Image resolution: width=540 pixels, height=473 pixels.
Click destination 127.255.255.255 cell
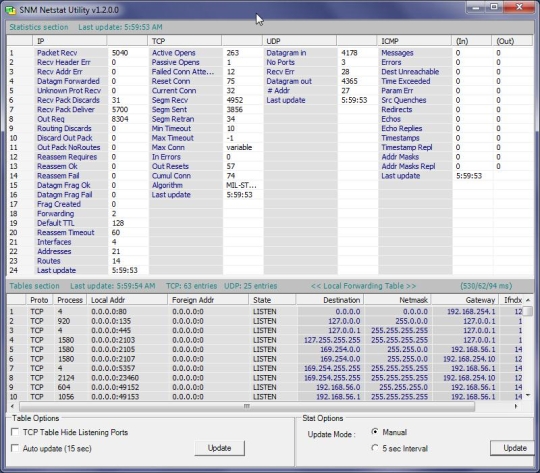coord(332,340)
